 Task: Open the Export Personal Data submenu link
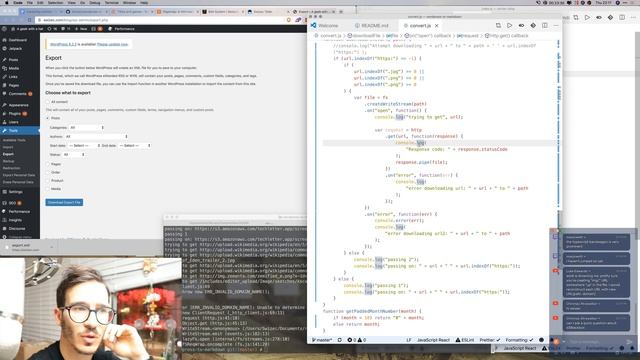19,175
